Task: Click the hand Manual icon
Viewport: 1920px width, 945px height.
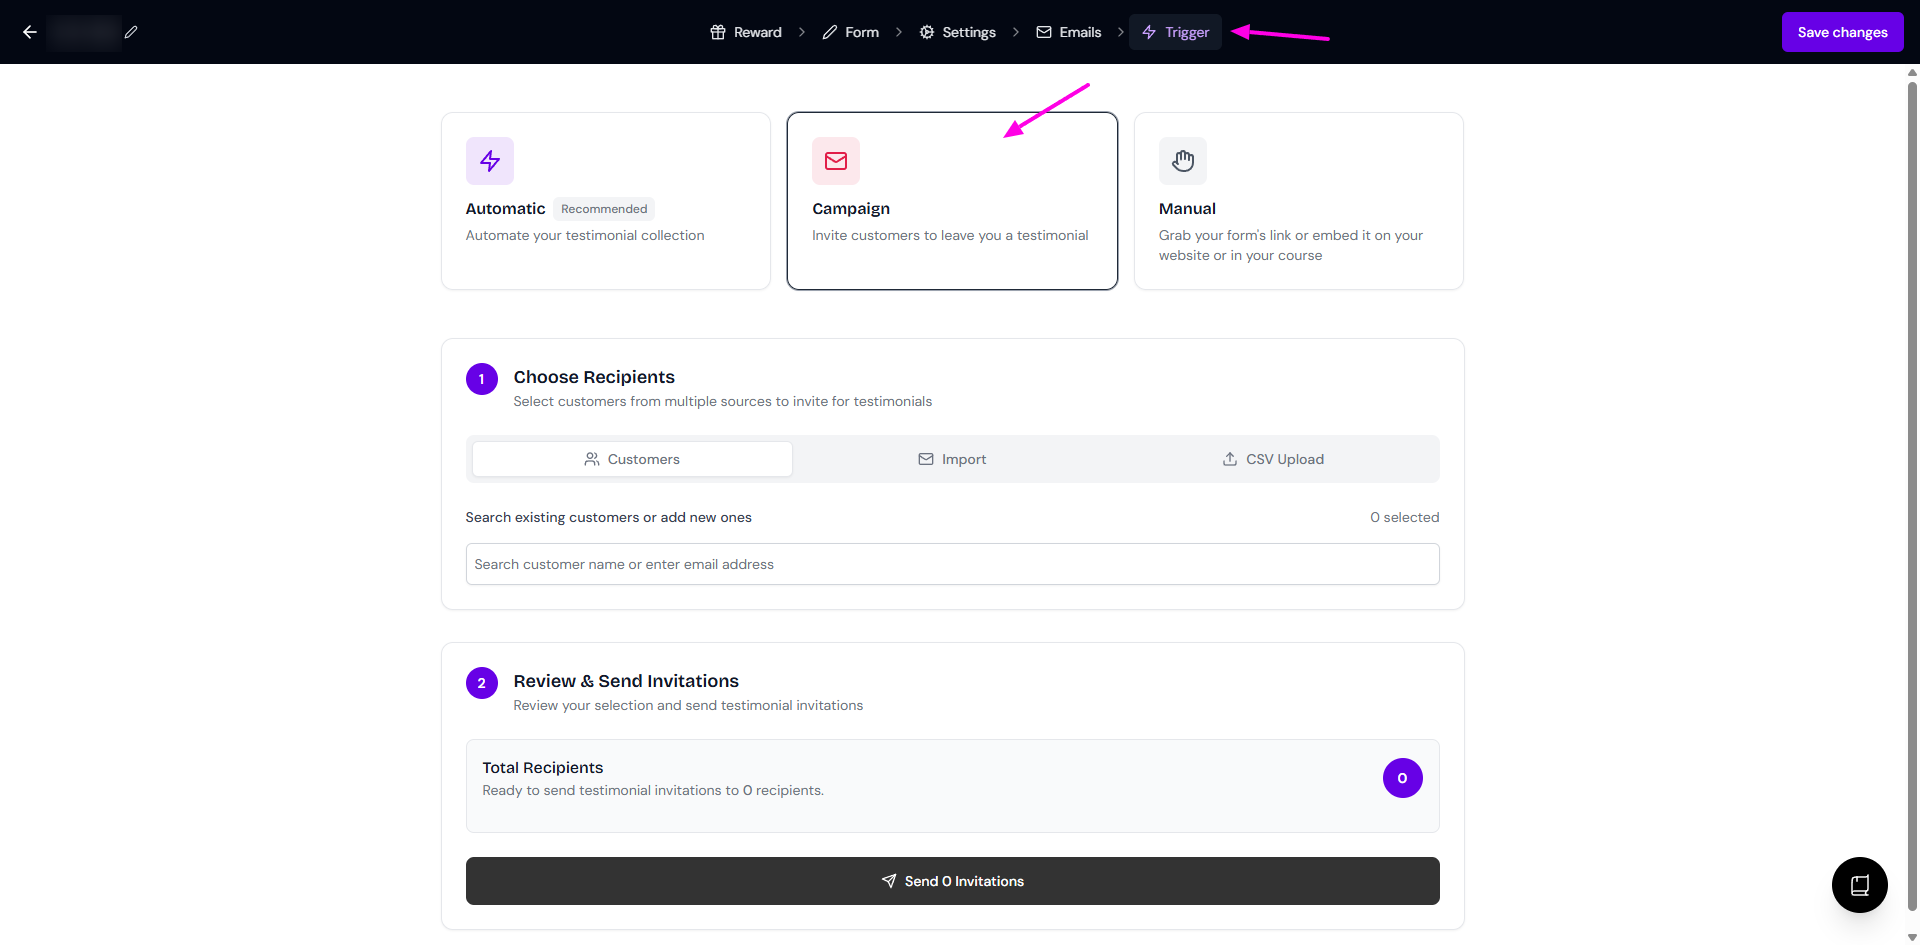Action: 1182,161
